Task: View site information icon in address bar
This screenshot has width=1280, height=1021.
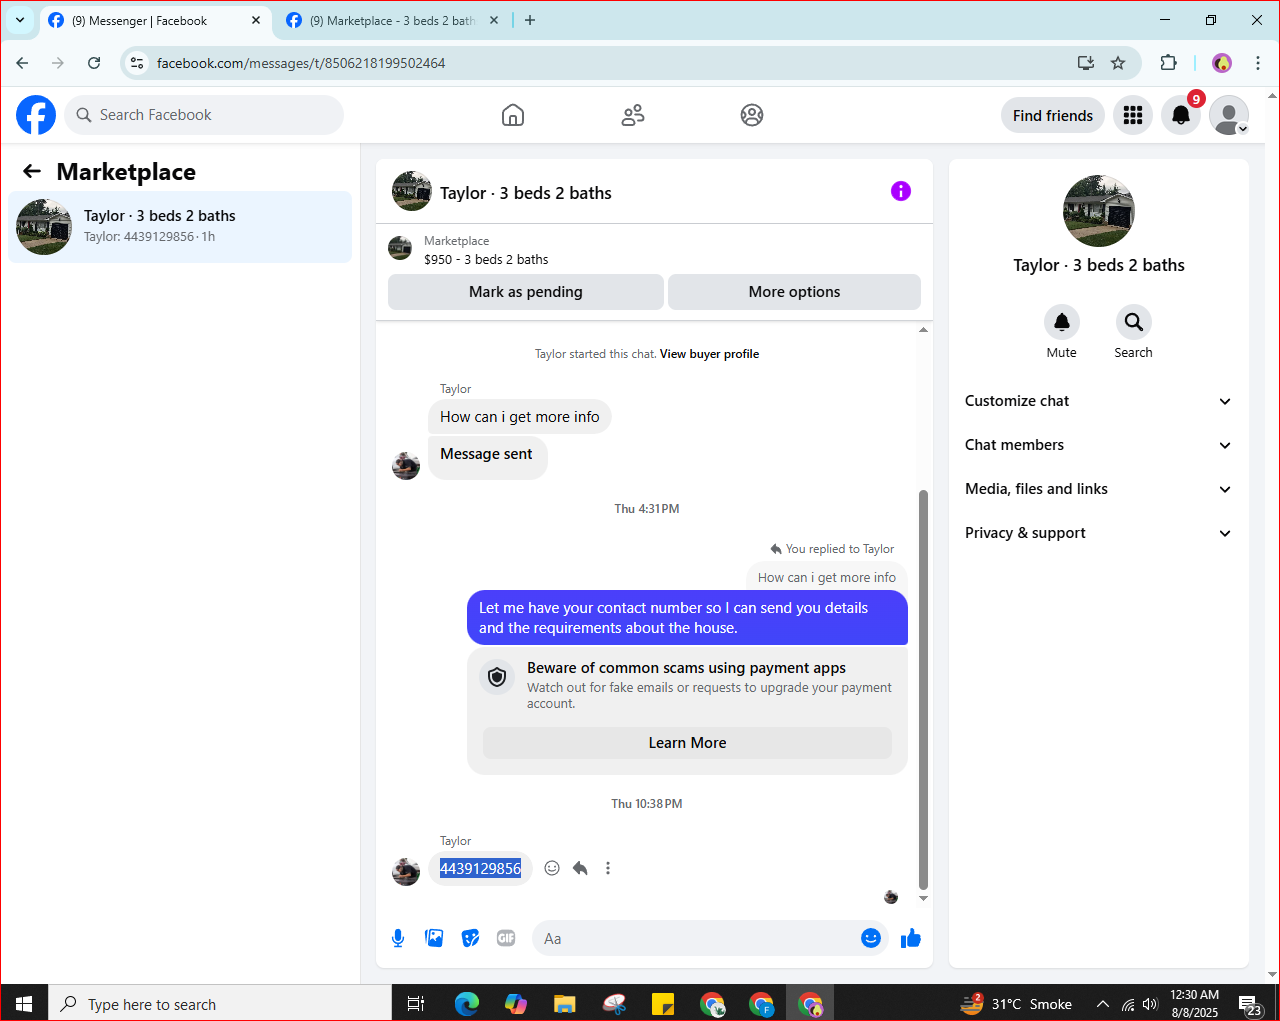Action: (x=138, y=63)
